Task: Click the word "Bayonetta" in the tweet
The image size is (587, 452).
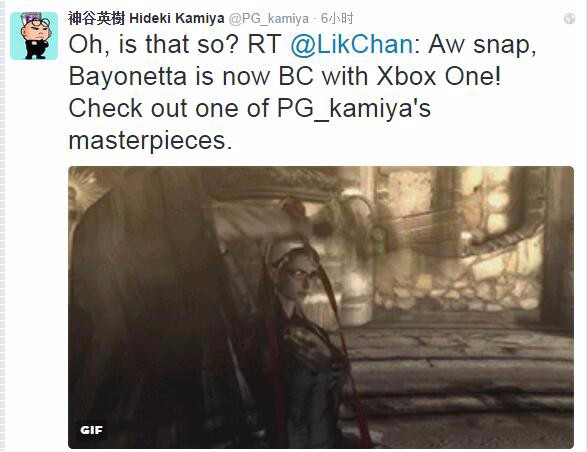Action: (128, 76)
